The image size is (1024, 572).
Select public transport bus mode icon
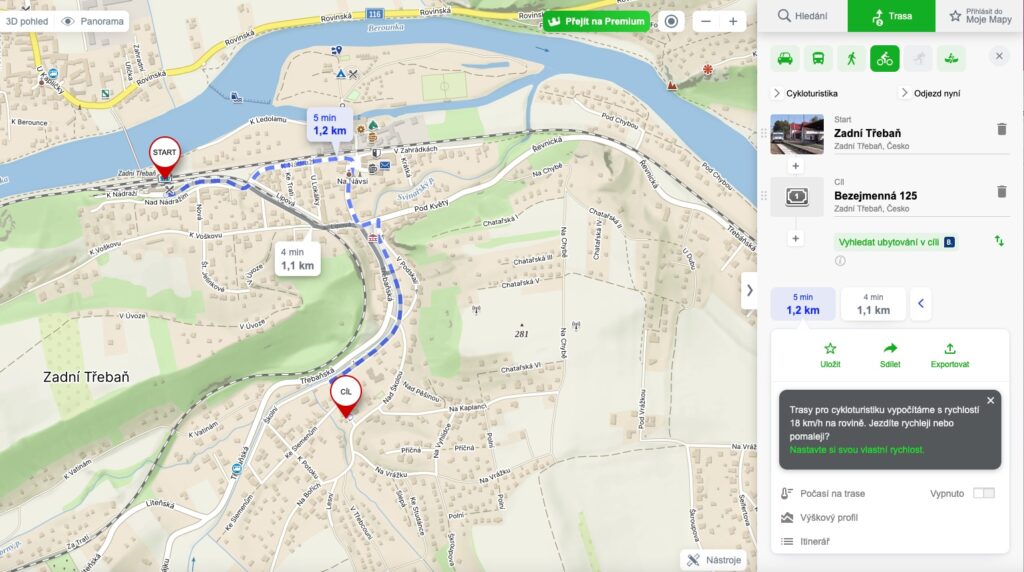click(818, 58)
